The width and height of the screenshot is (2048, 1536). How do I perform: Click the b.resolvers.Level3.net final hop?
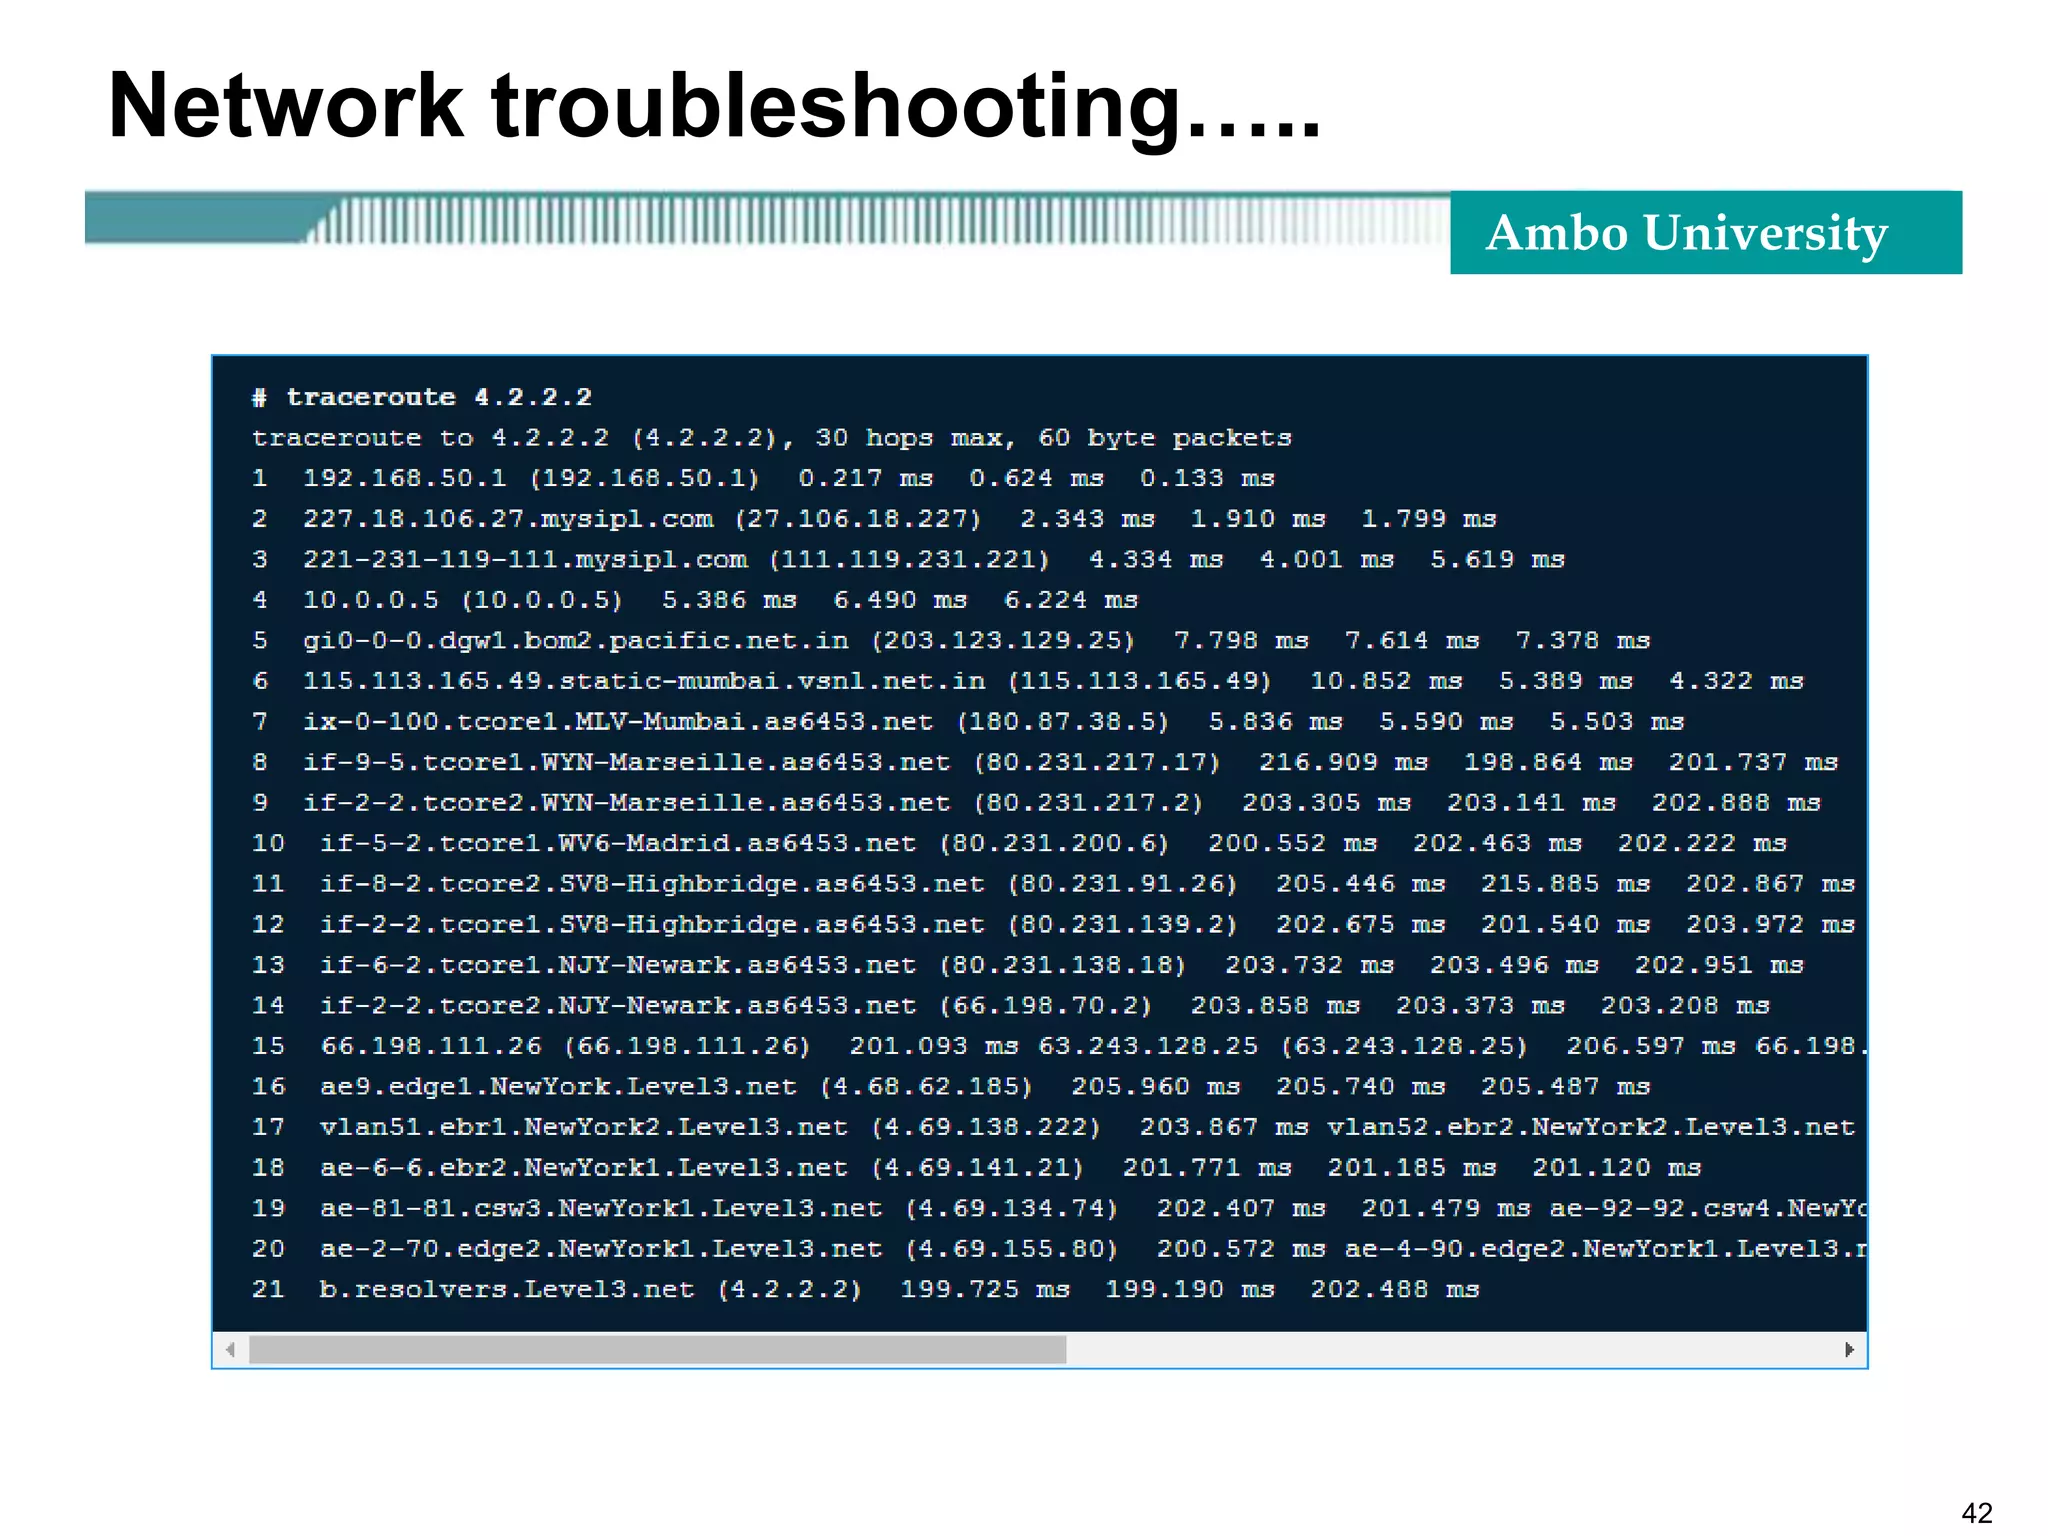506,1290
